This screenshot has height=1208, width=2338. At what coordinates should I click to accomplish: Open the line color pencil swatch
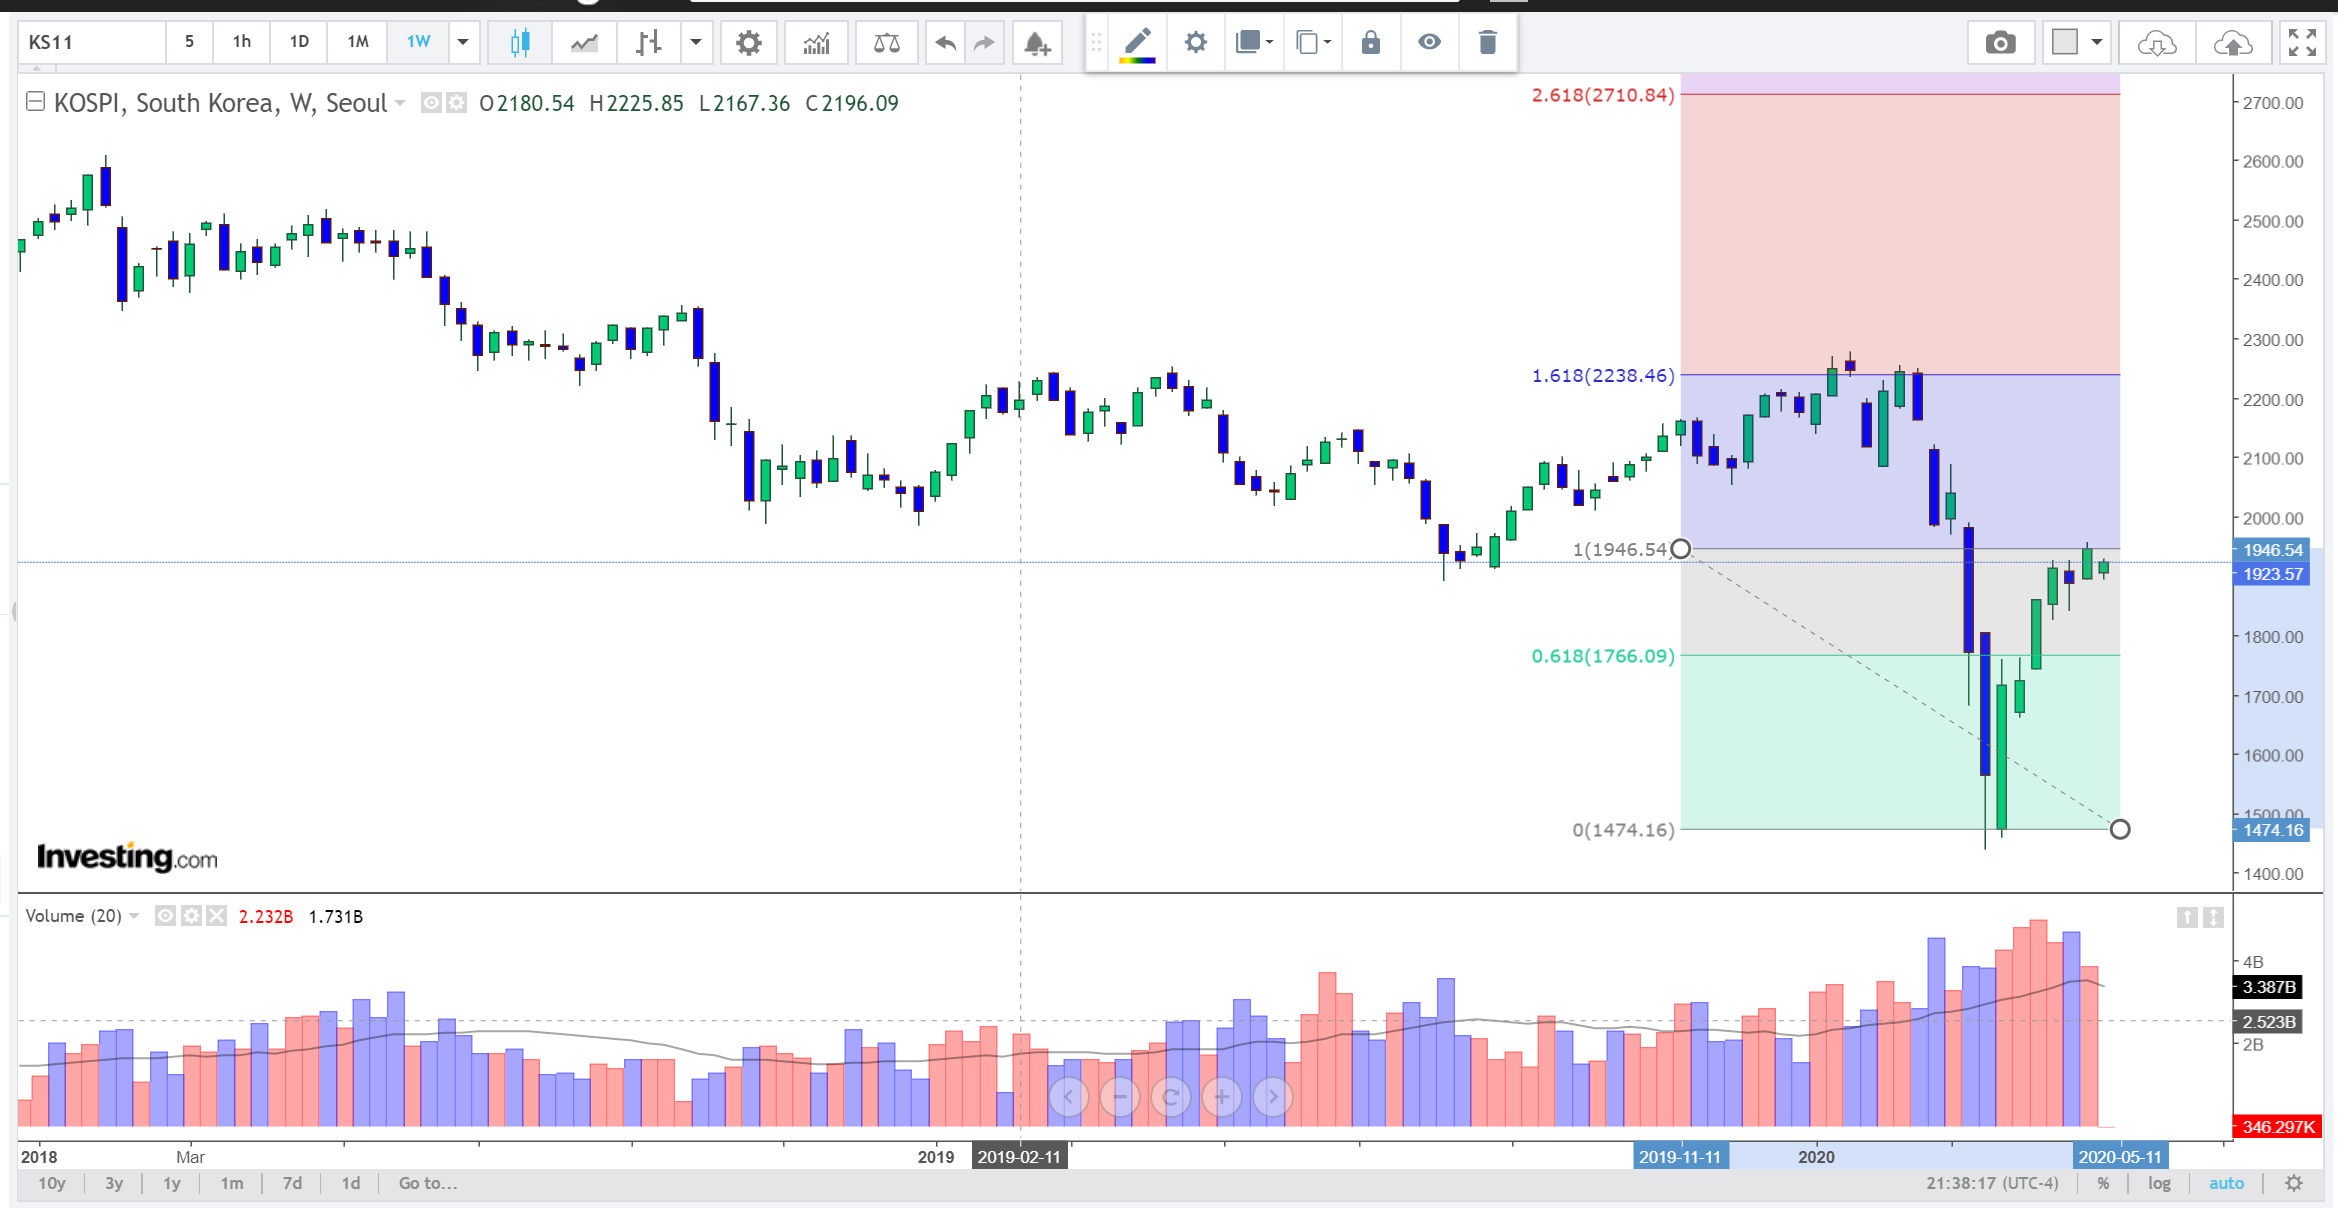tap(1137, 42)
